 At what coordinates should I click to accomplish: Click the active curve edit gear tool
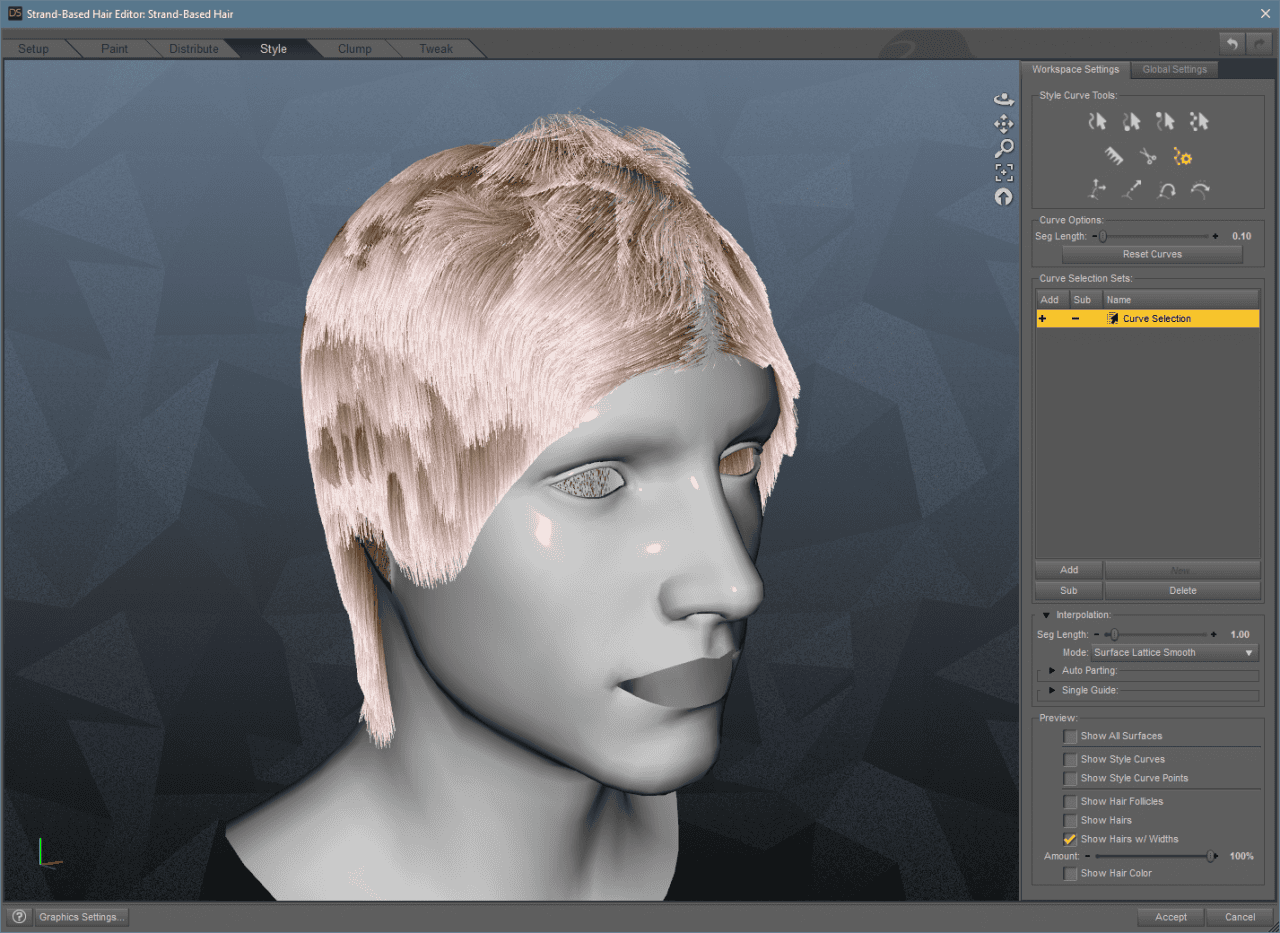coord(1181,156)
